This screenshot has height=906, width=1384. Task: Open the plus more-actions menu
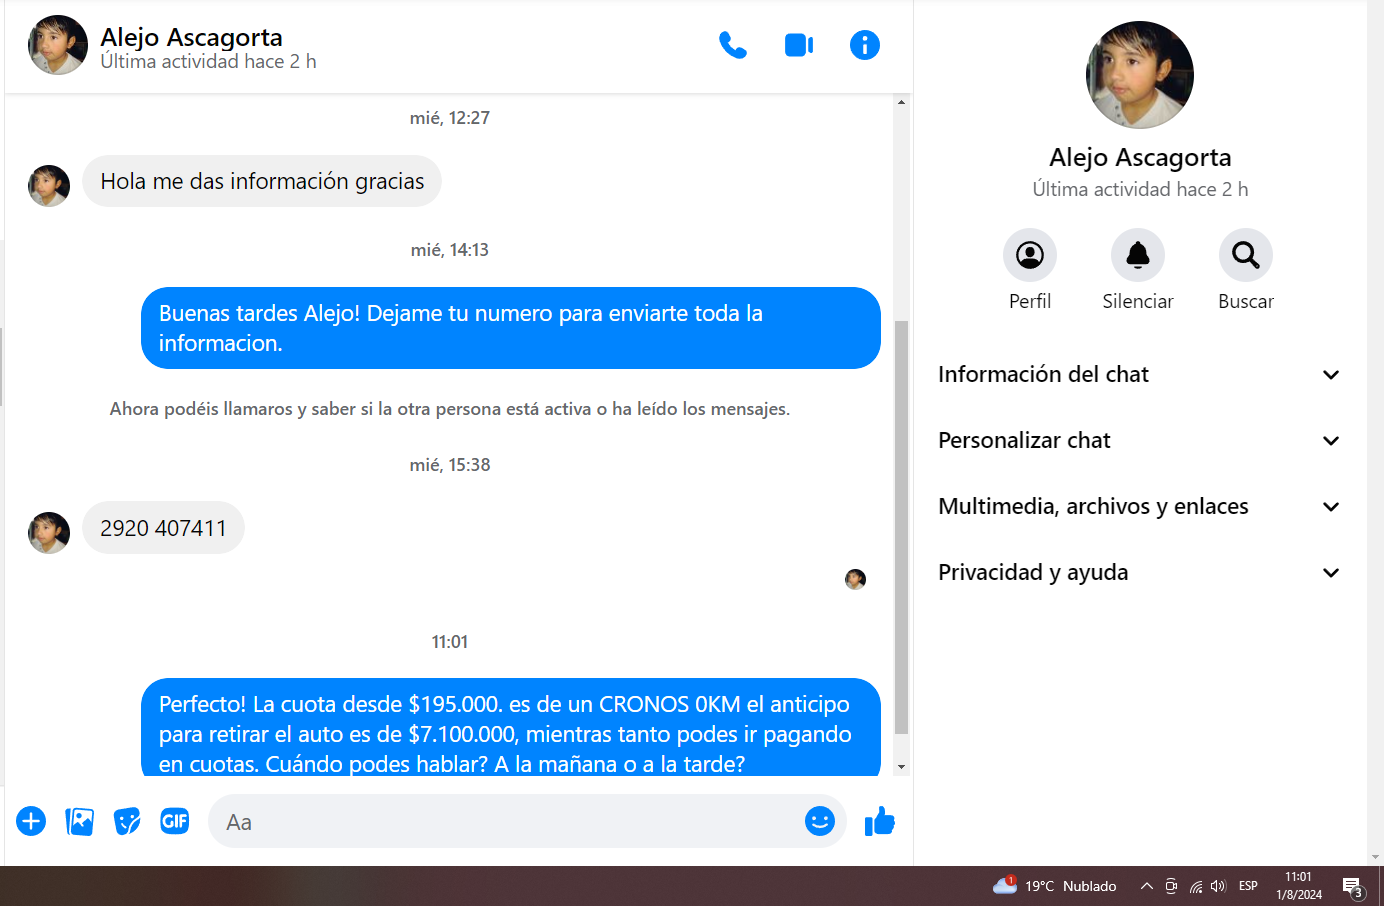(x=31, y=821)
